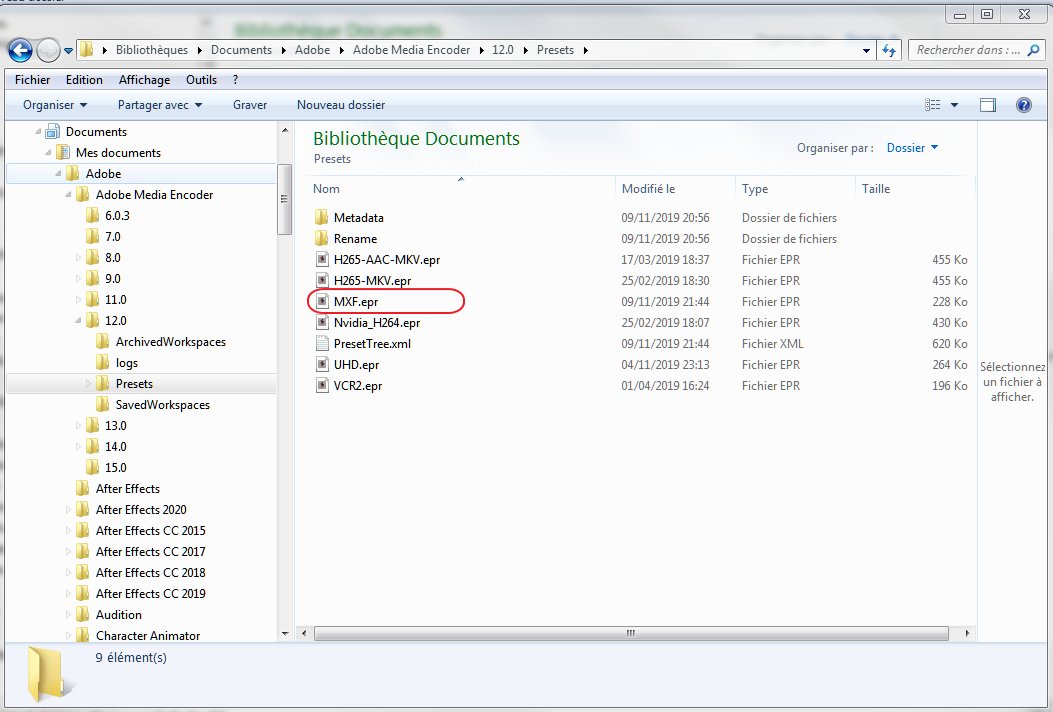This screenshot has width=1053, height=712.
Task: Open the Outils menu
Action: 201,79
